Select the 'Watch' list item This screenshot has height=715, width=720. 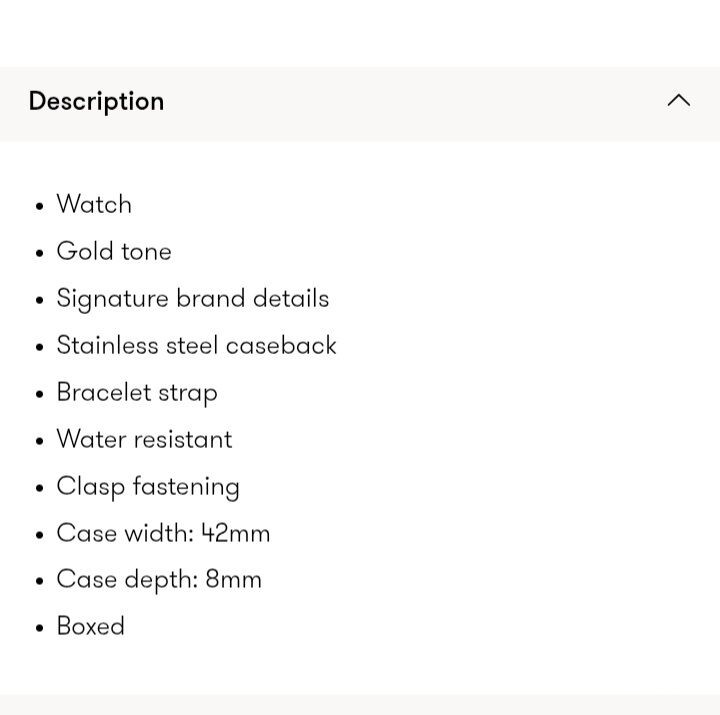coord(94,204)
